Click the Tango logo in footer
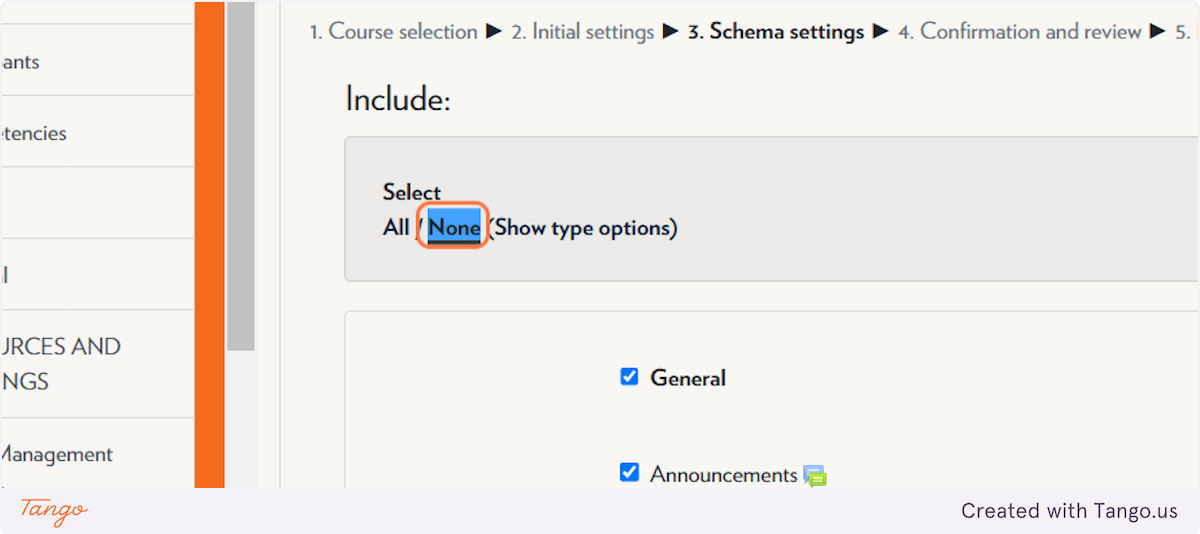The width and height of the screenshot is (1200, 534). [x=54, y=510]
